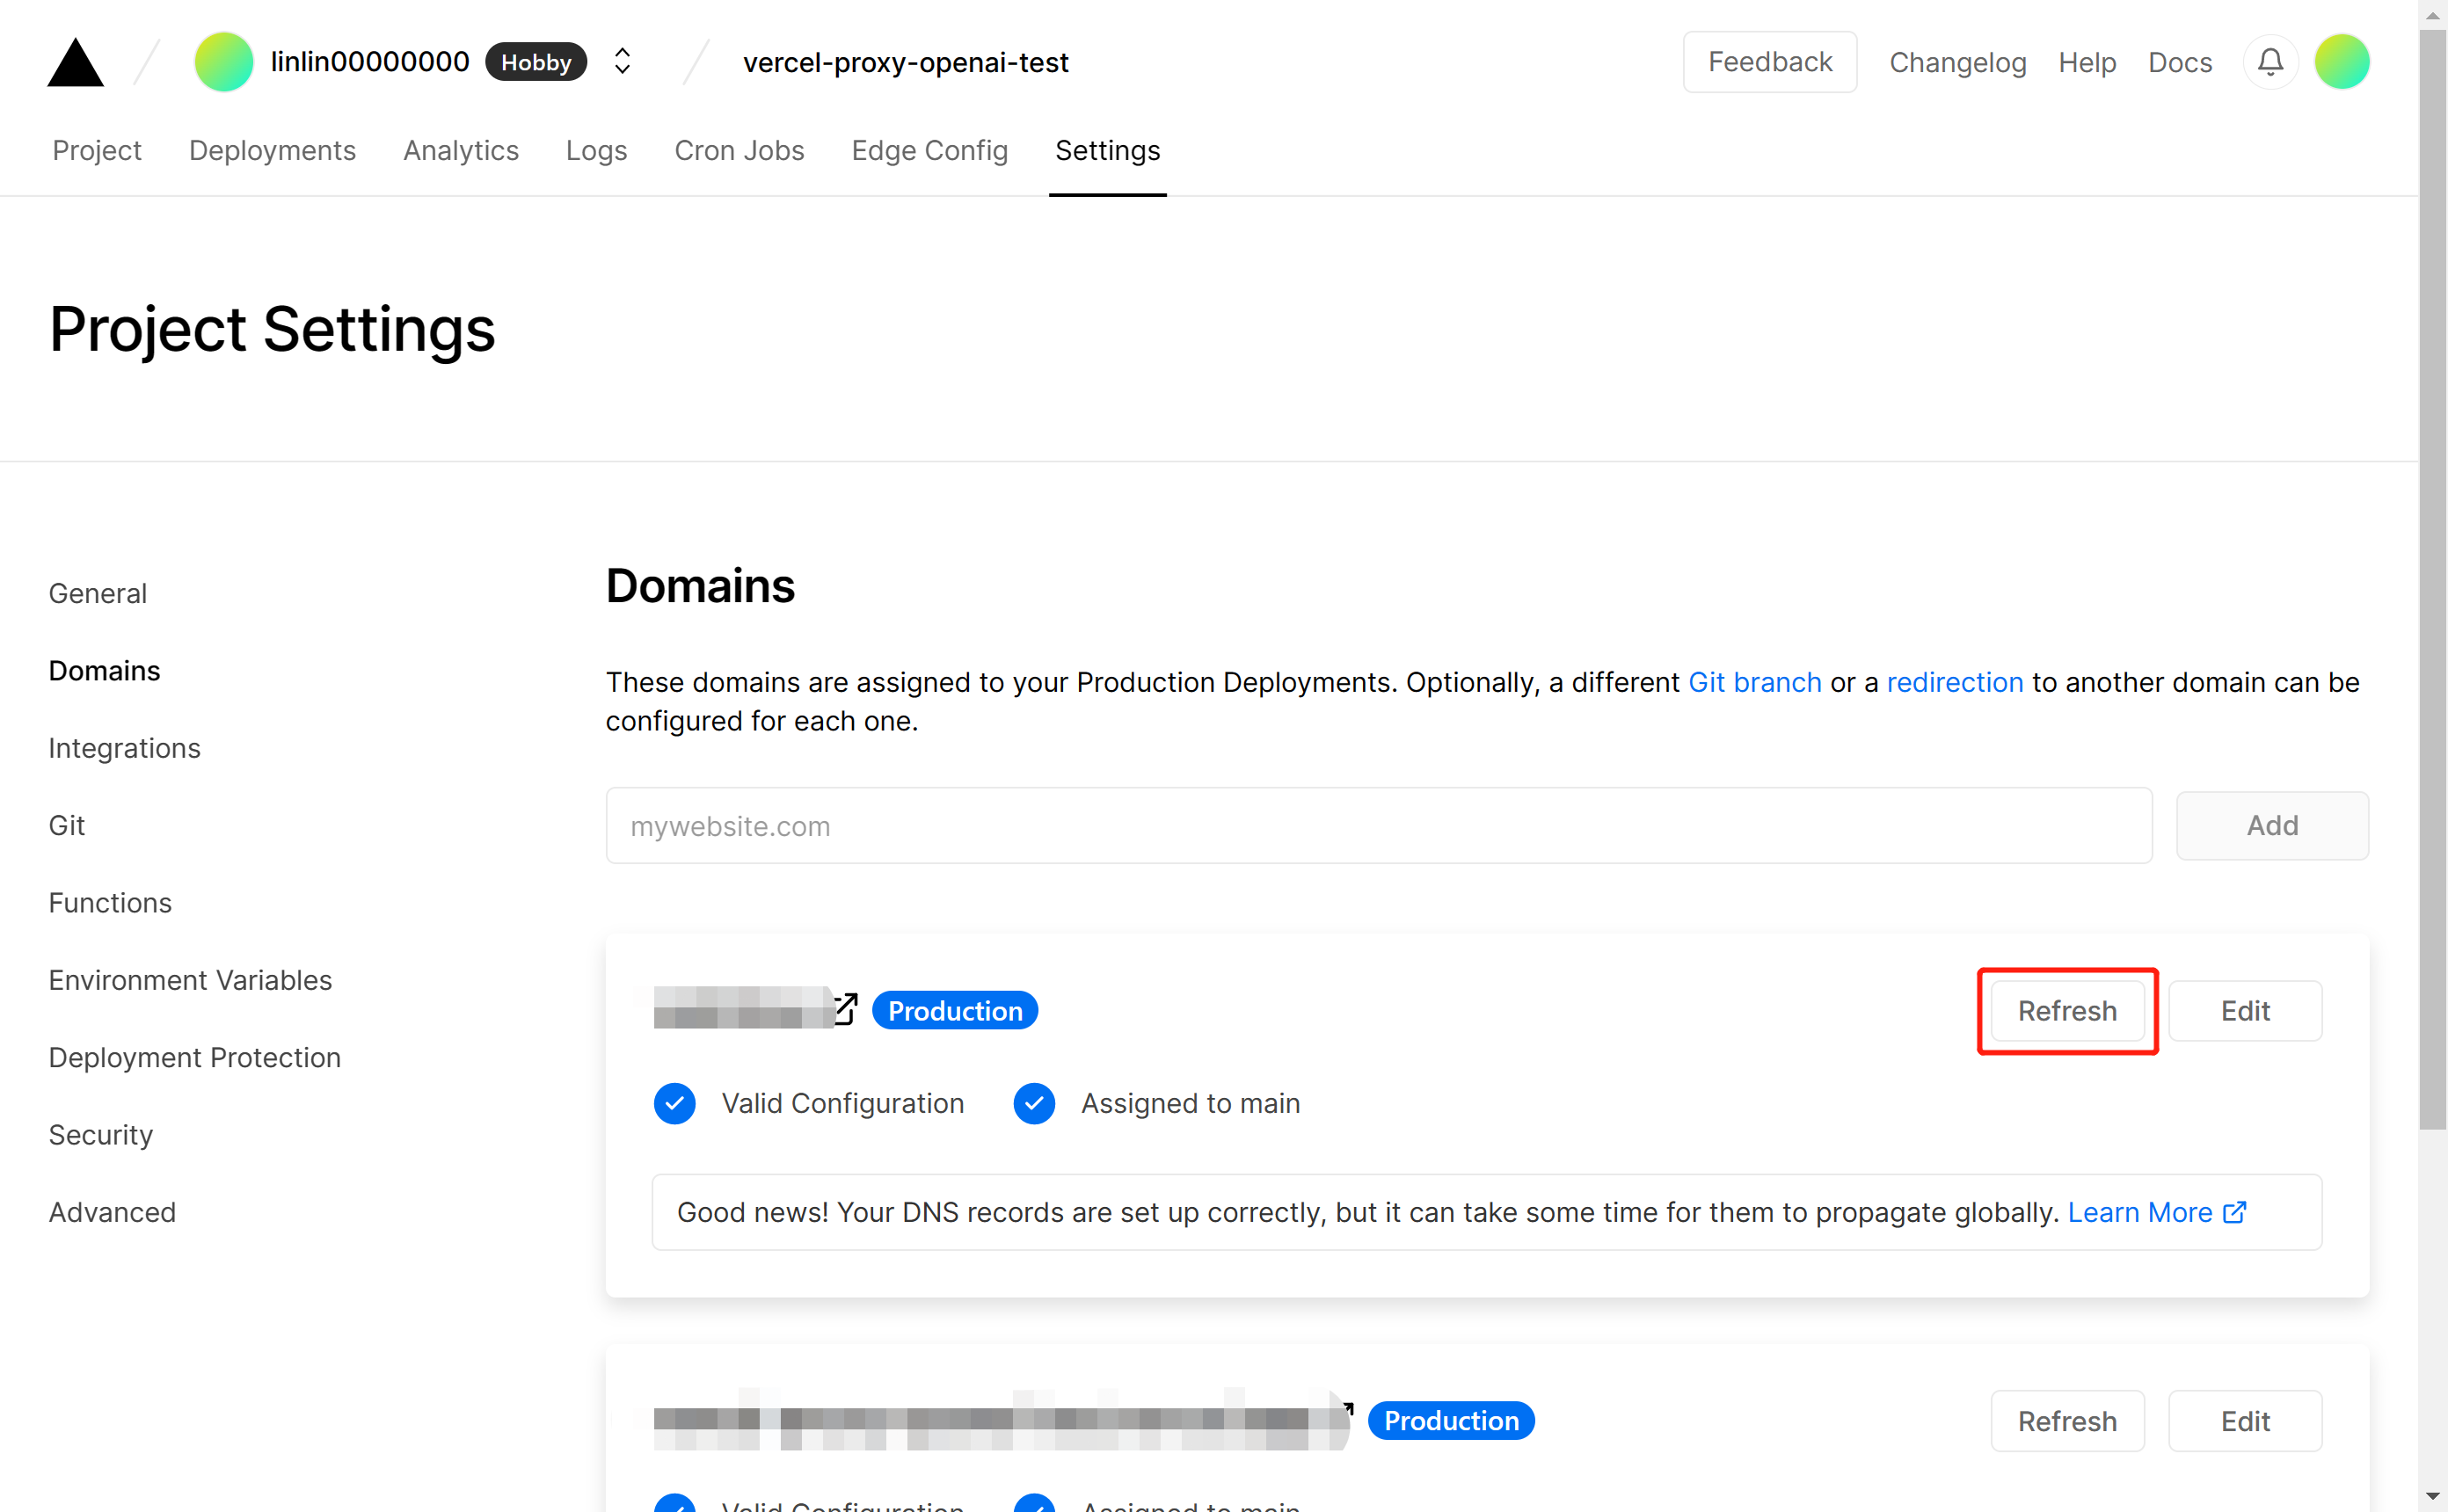Click the Valid Configuration checkmark icon
This screenshot has width=2448, height=1512.
(x=675, y=1103)
